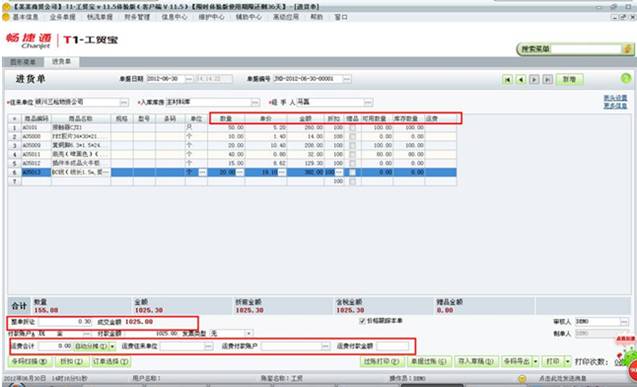Click the grid corner select-all header cell
Viewport: 637px width, 387px height.
tap(14, 119)
